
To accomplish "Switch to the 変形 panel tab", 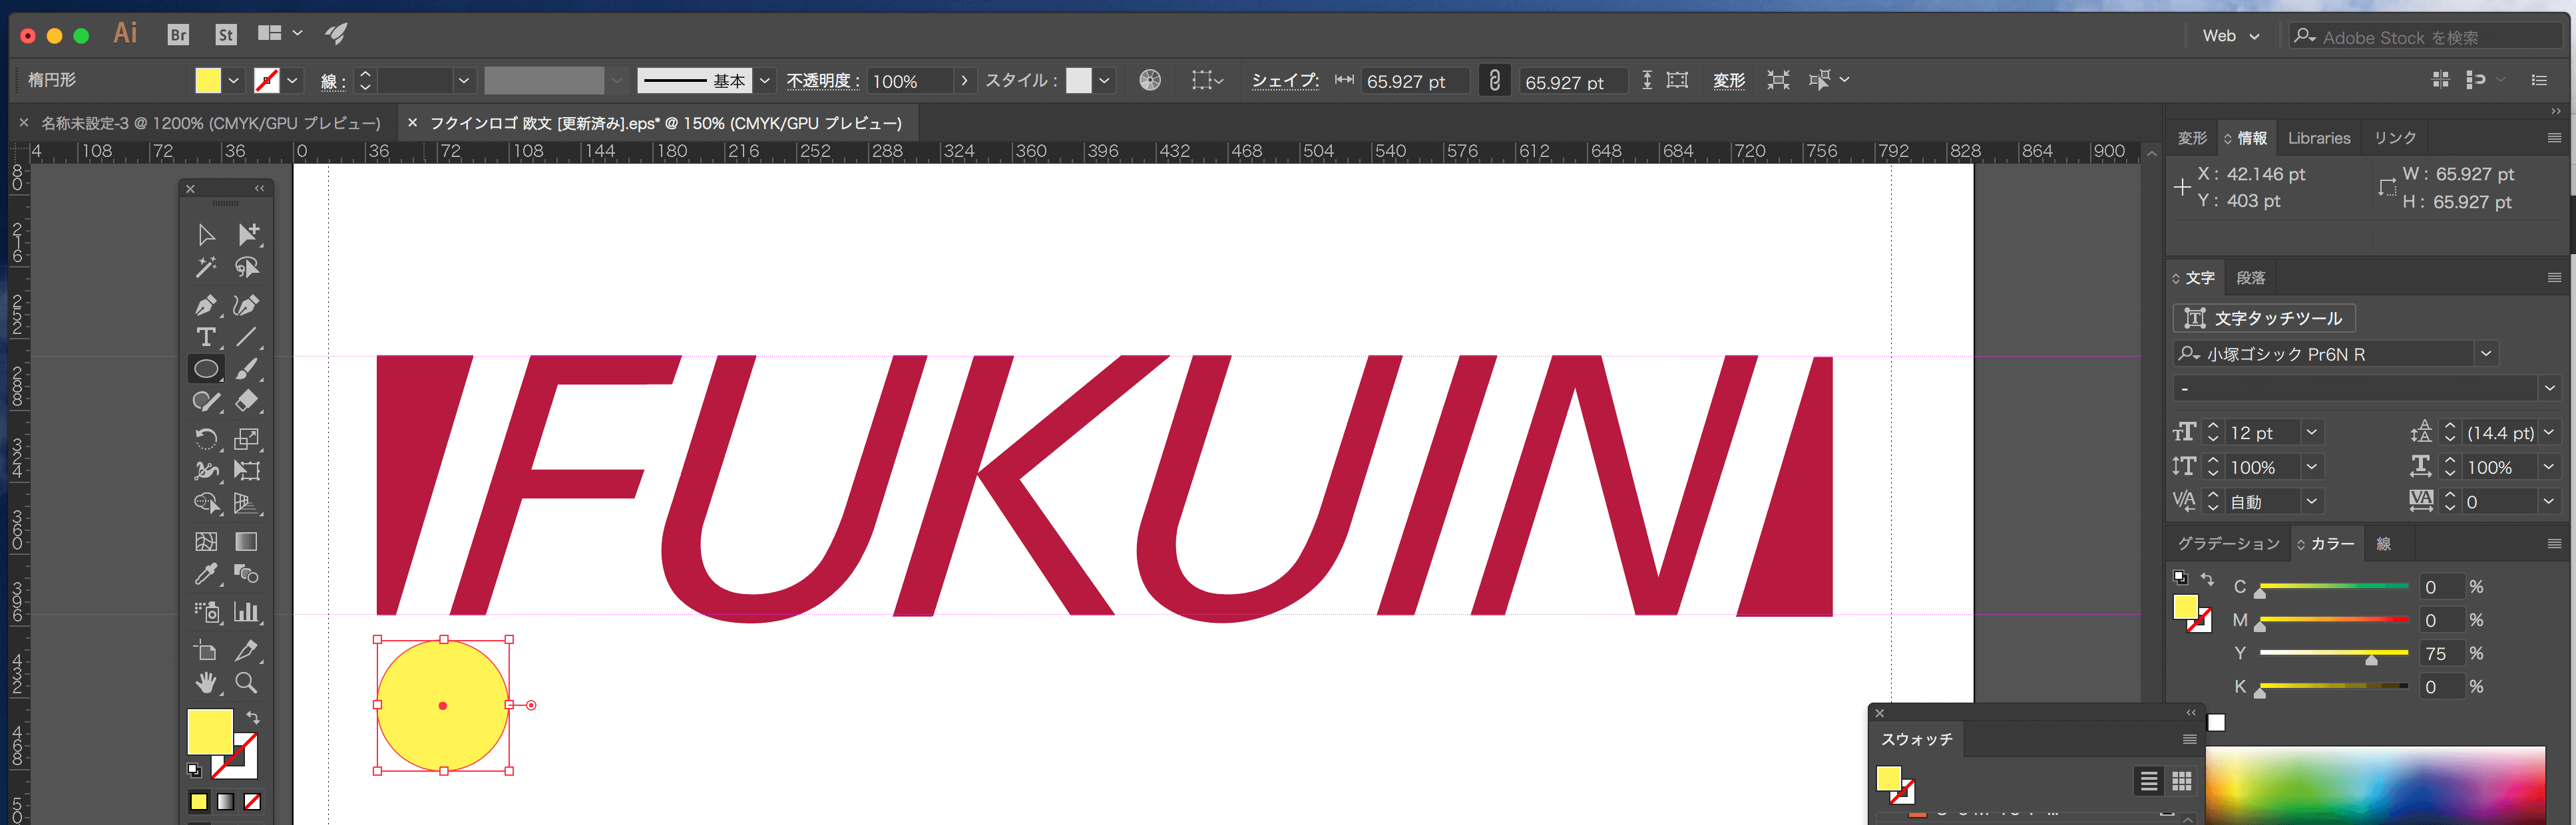I will [2192, 138].
